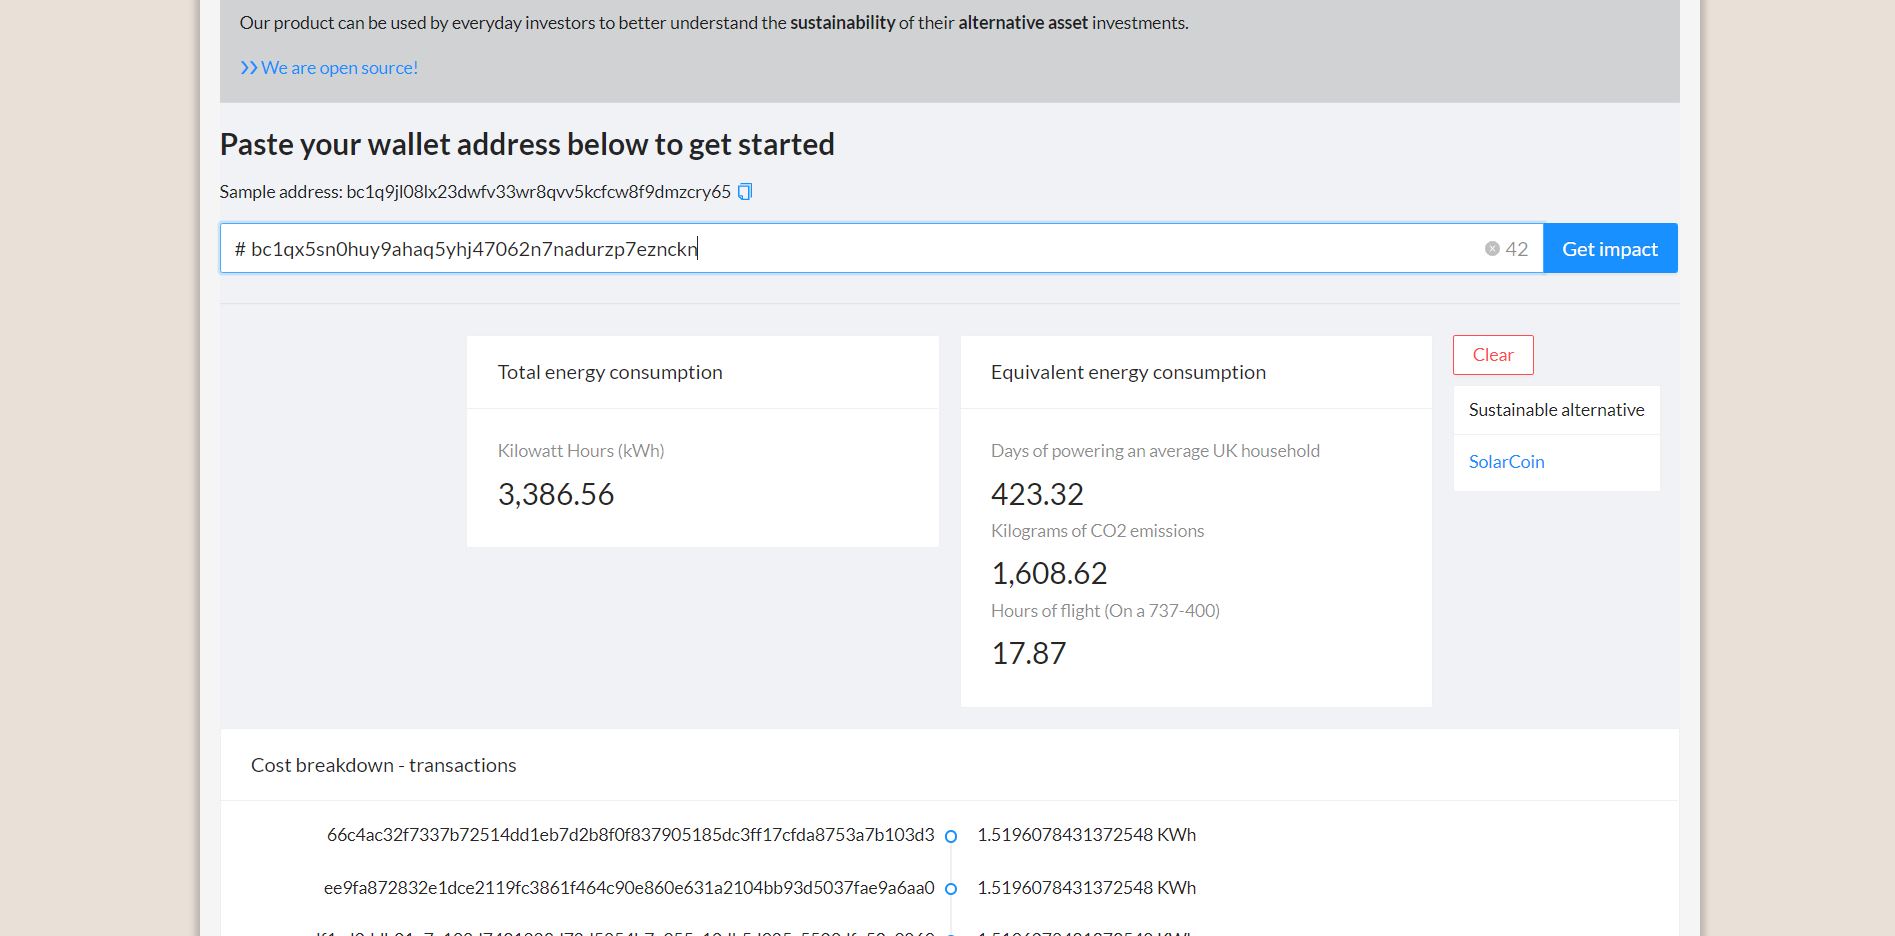Click the 'Paste your wallet address' heading
Image resolution: width=1895 pixels, height=936 pixels.
point(527,144)
